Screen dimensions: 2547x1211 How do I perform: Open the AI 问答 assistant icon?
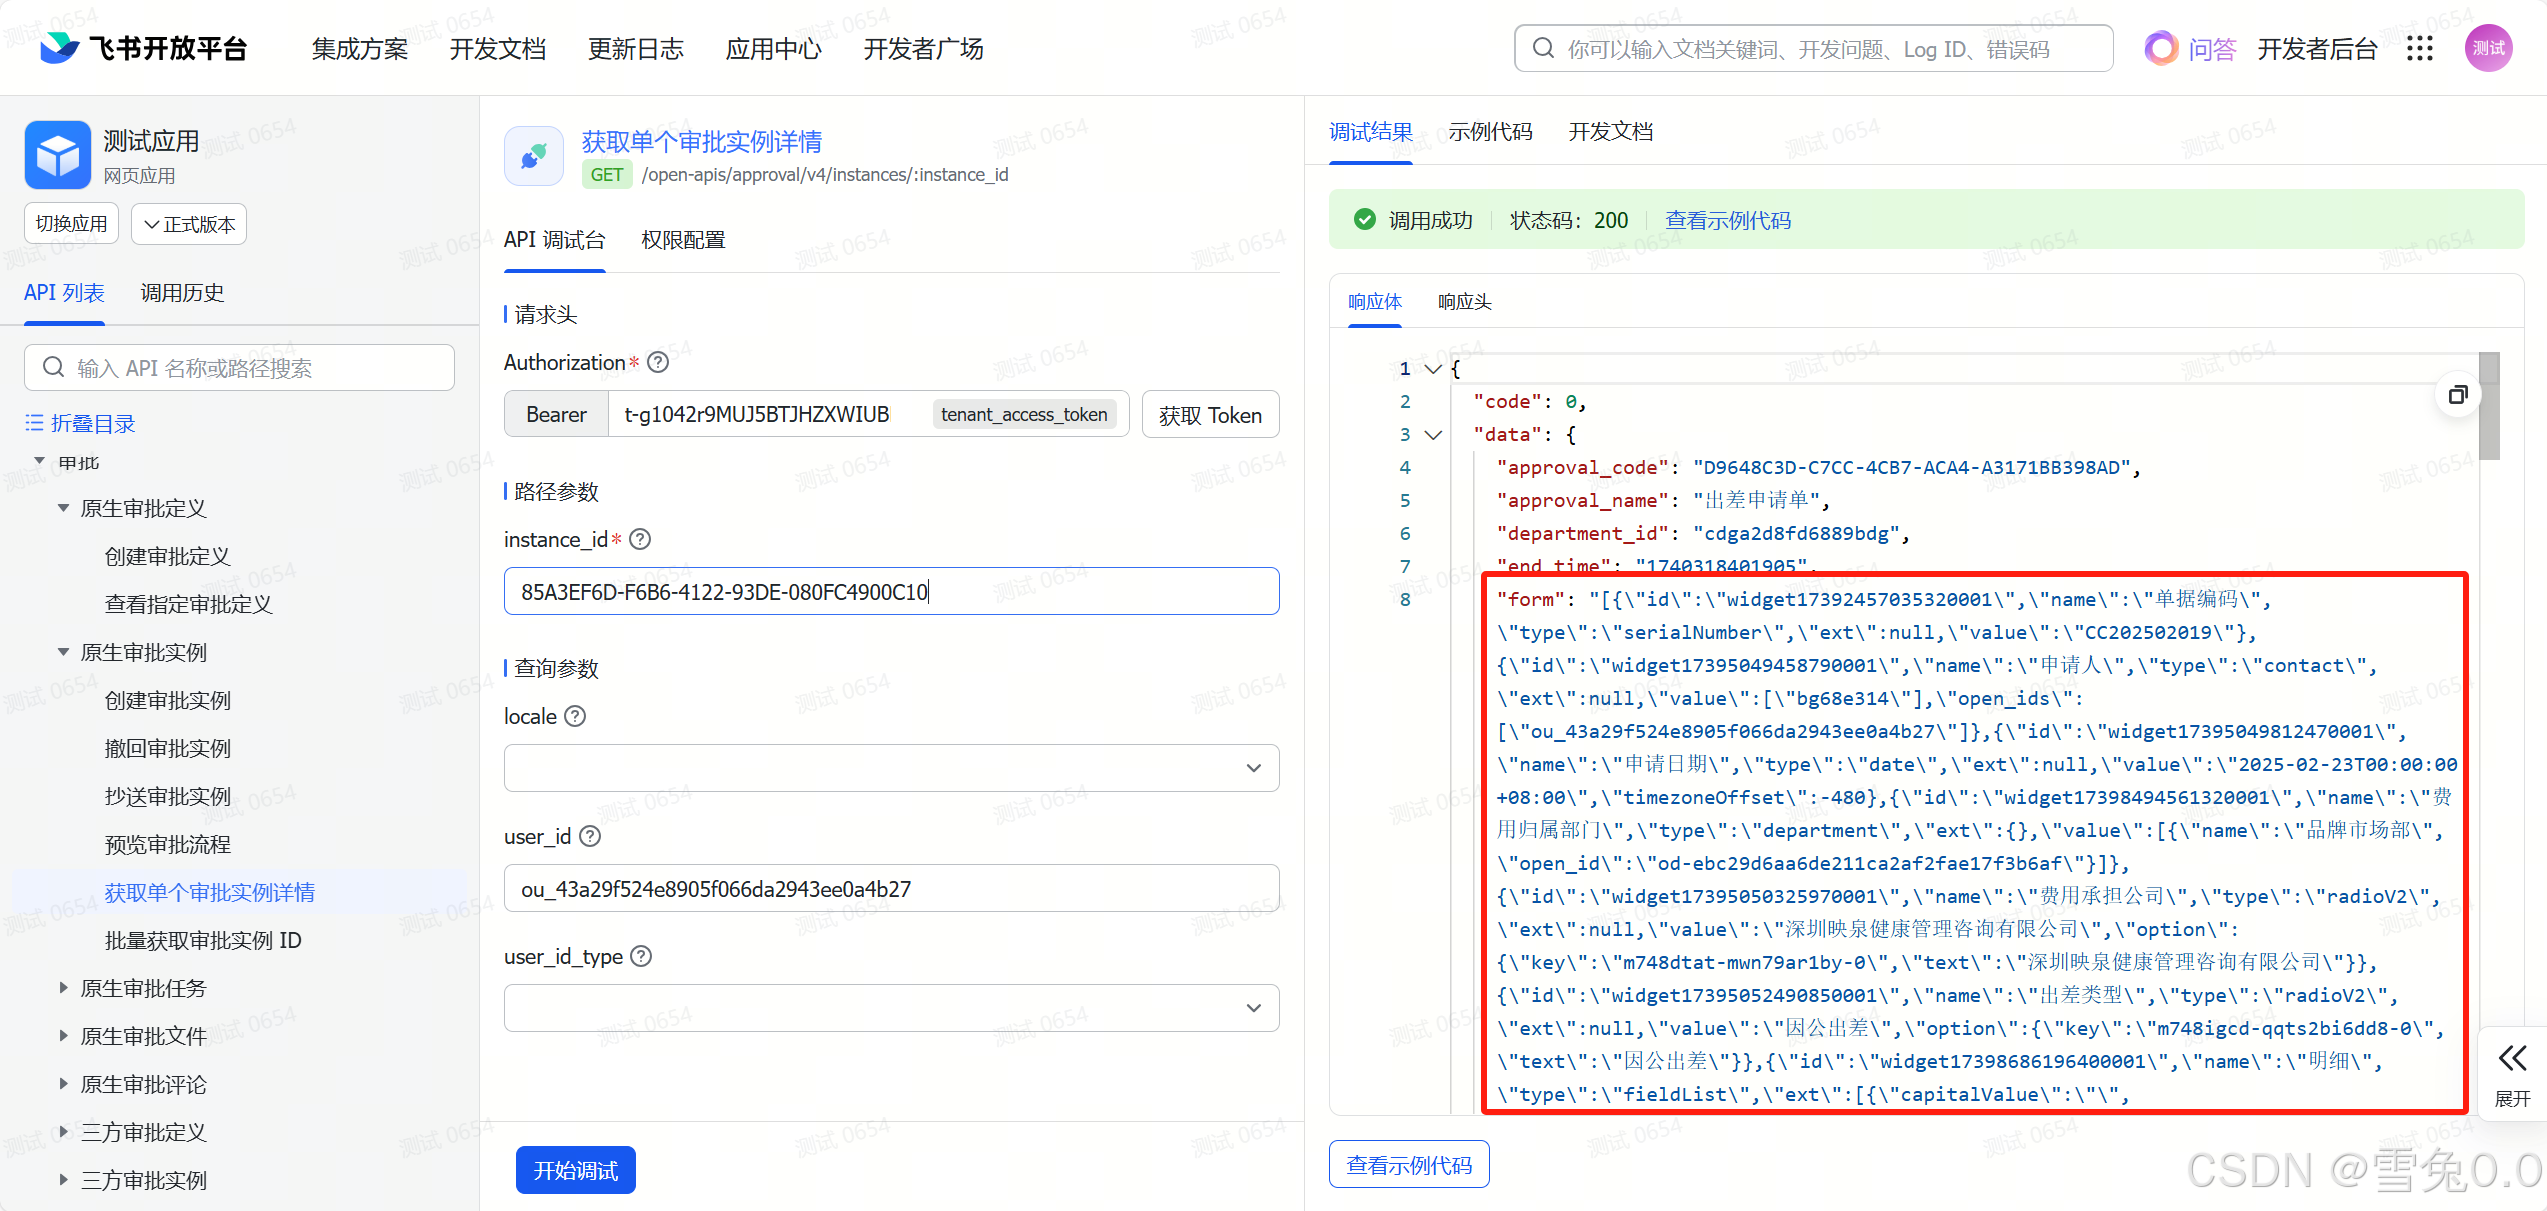point(2160,48)
